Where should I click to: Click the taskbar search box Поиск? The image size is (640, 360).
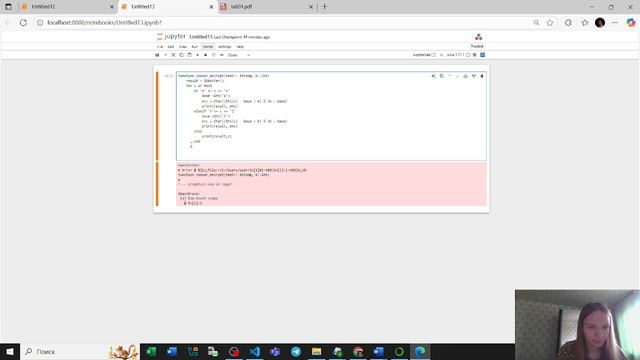click(x=80, y=351)
